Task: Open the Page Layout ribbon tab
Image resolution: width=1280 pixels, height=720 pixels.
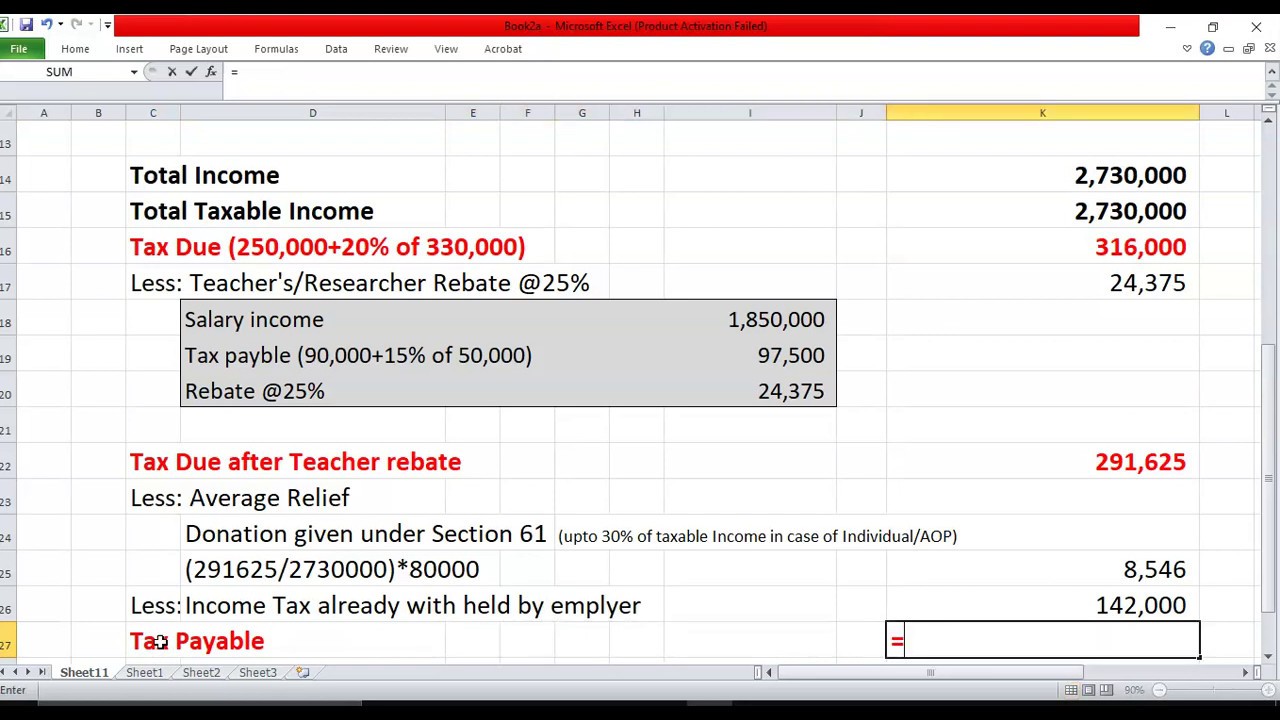Action: point(198,48)
